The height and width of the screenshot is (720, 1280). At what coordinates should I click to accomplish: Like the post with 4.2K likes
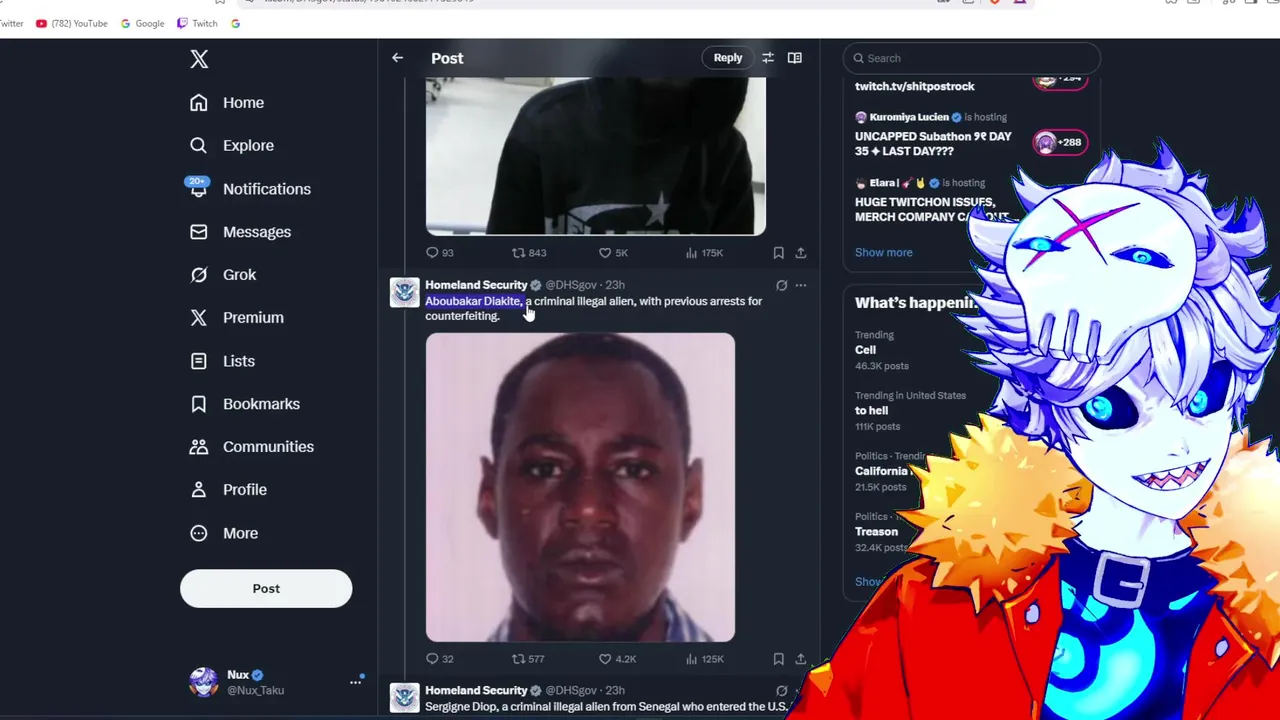tap(617, 659)
